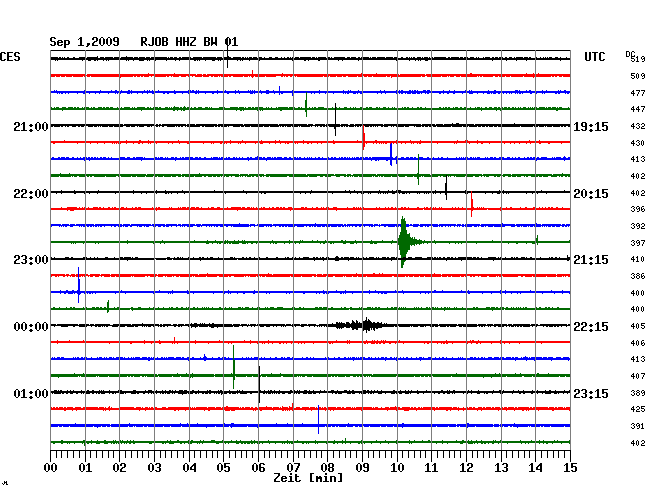
Task: Click the DC value "430"
Action: point(638,143)
